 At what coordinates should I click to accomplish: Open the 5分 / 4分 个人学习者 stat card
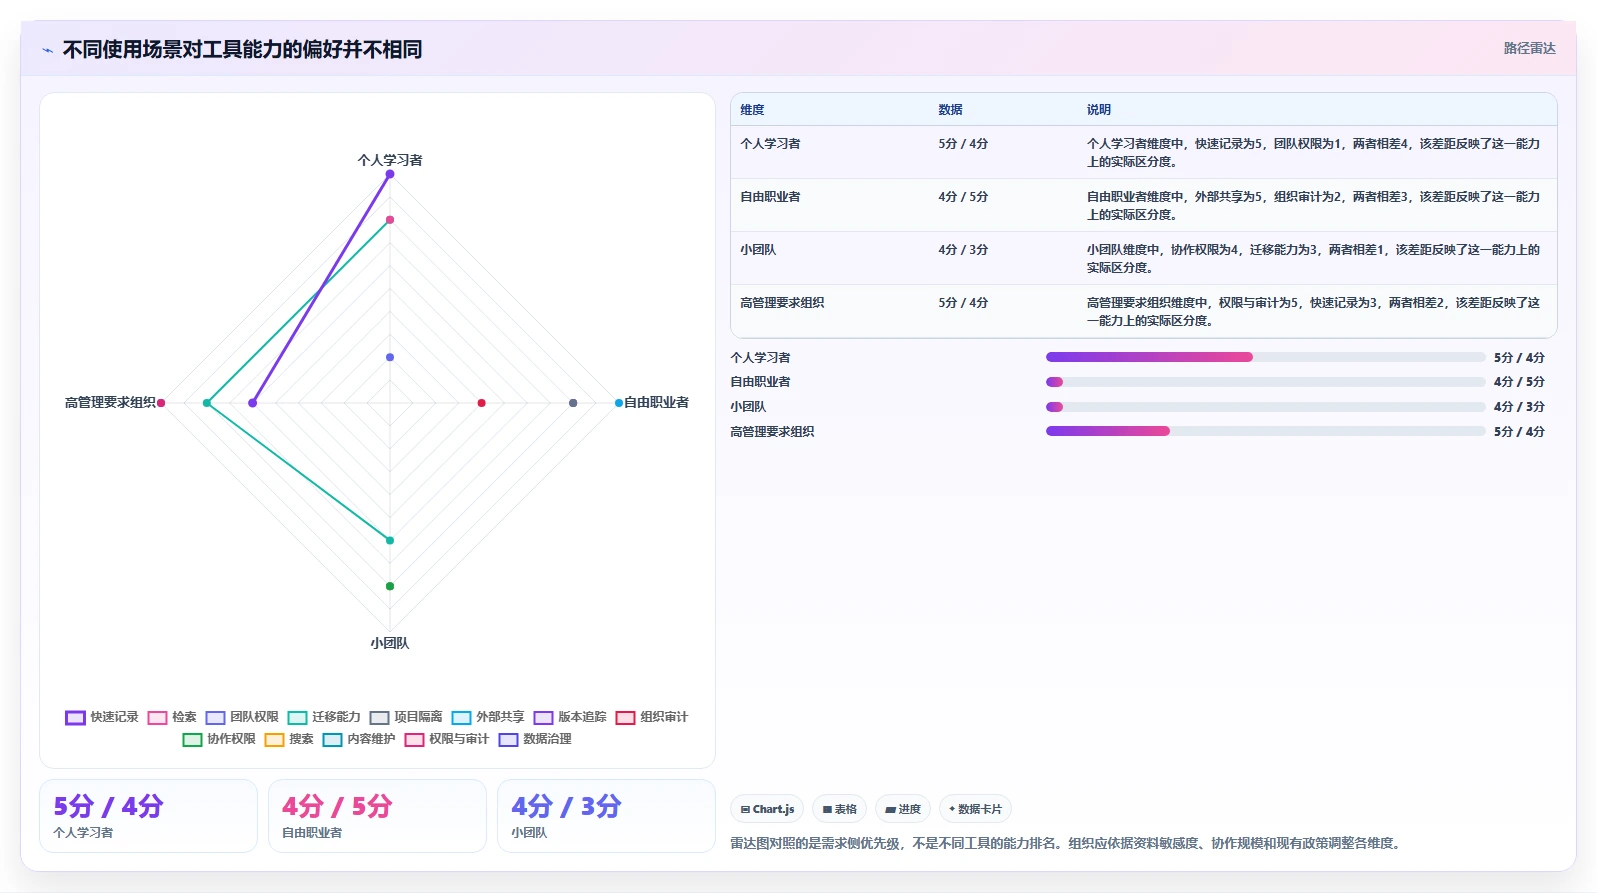click(148, 816)
